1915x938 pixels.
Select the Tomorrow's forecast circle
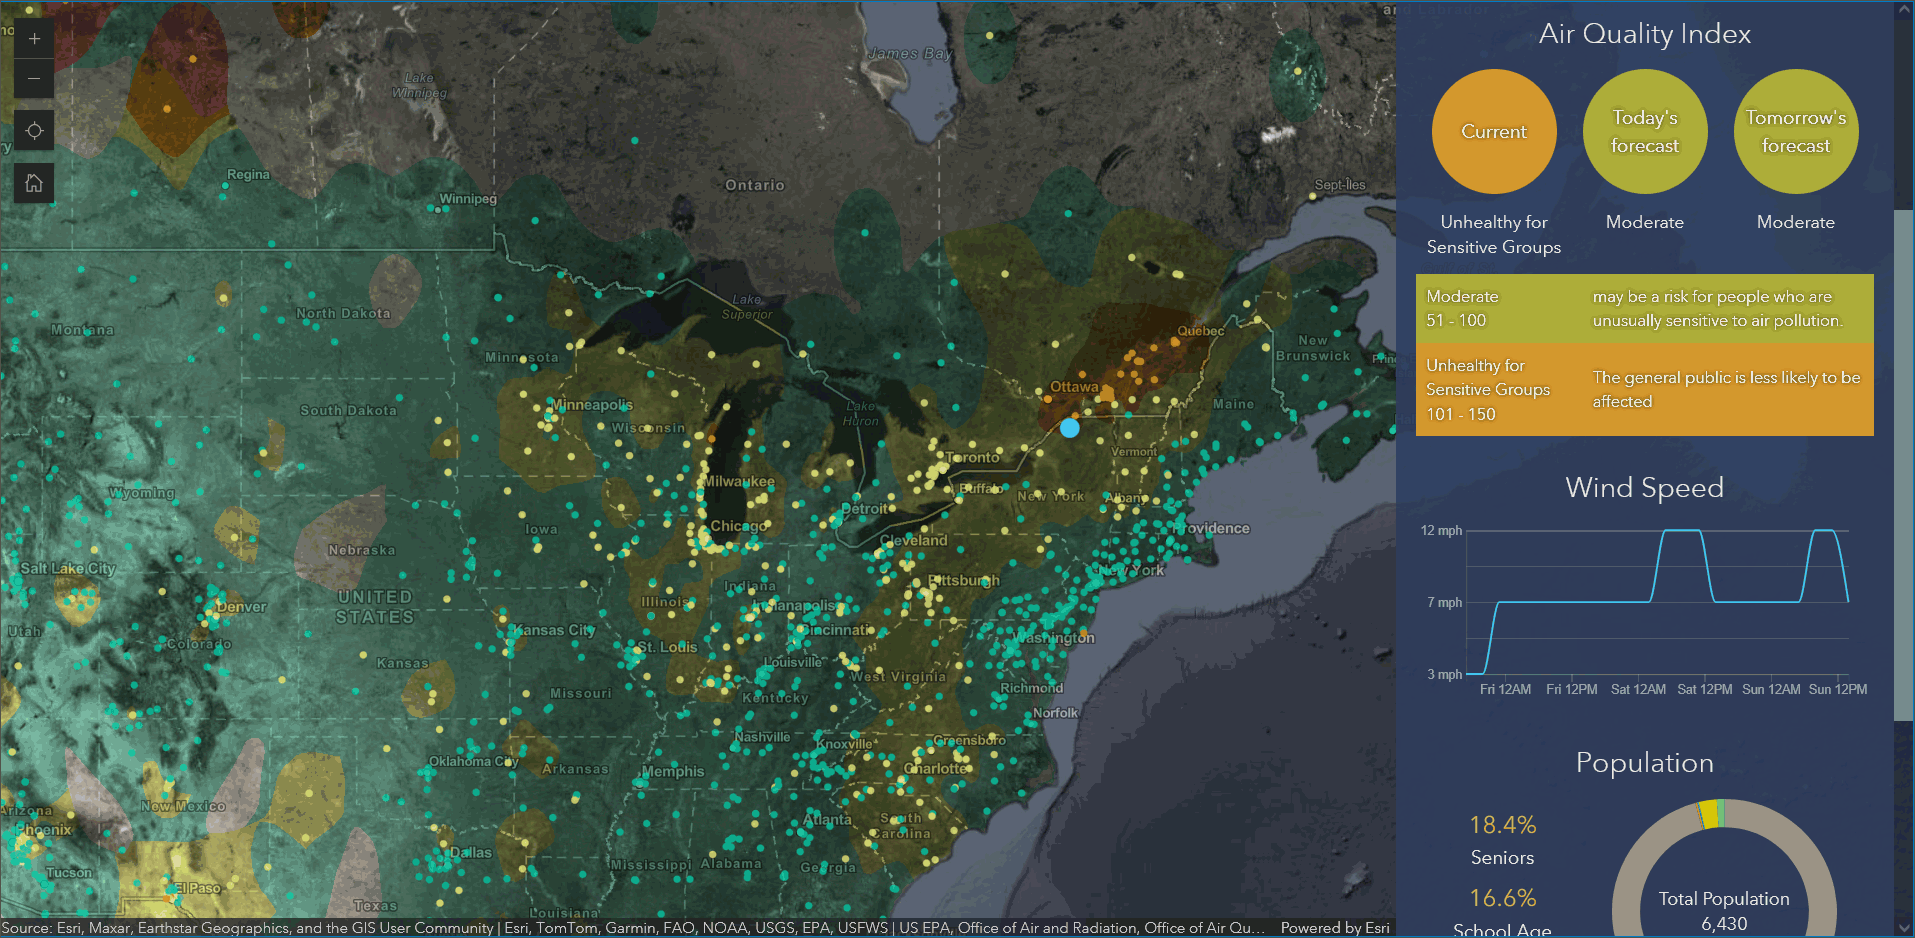(x=1796, y=132)
